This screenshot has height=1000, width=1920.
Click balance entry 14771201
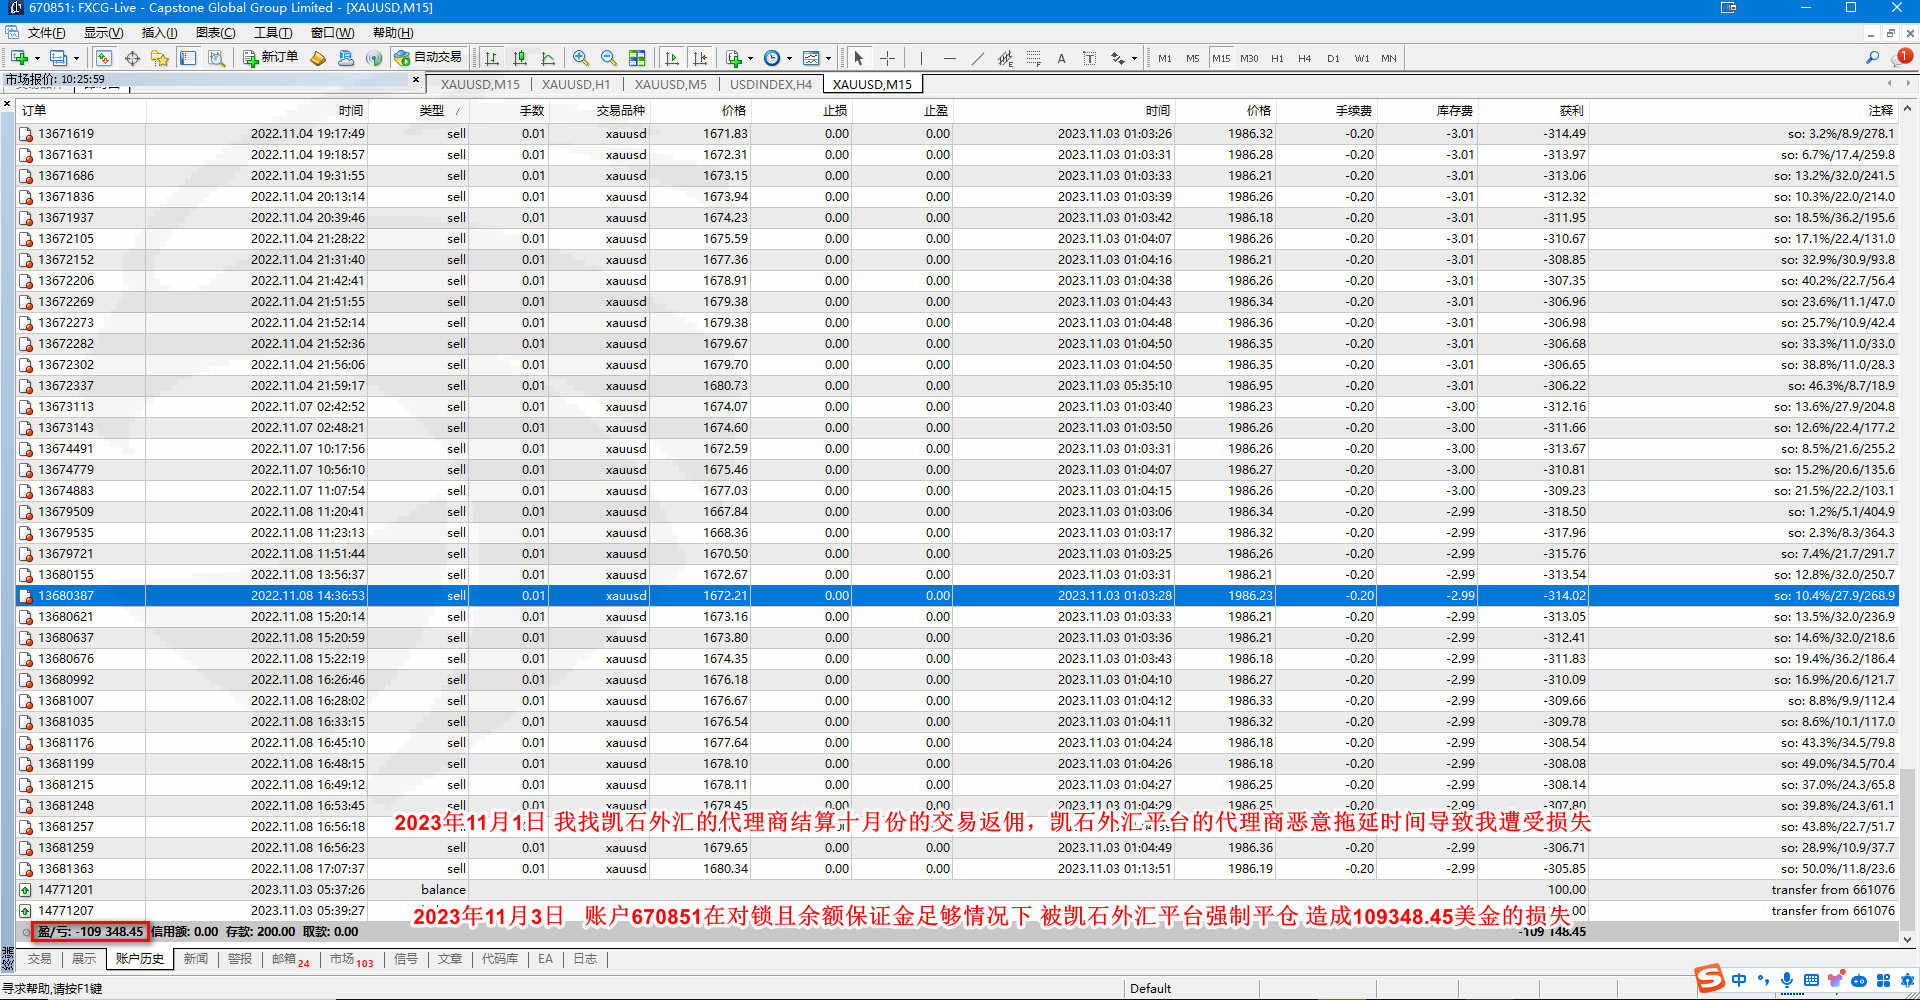pyautogui.click(x=957, y=889)
